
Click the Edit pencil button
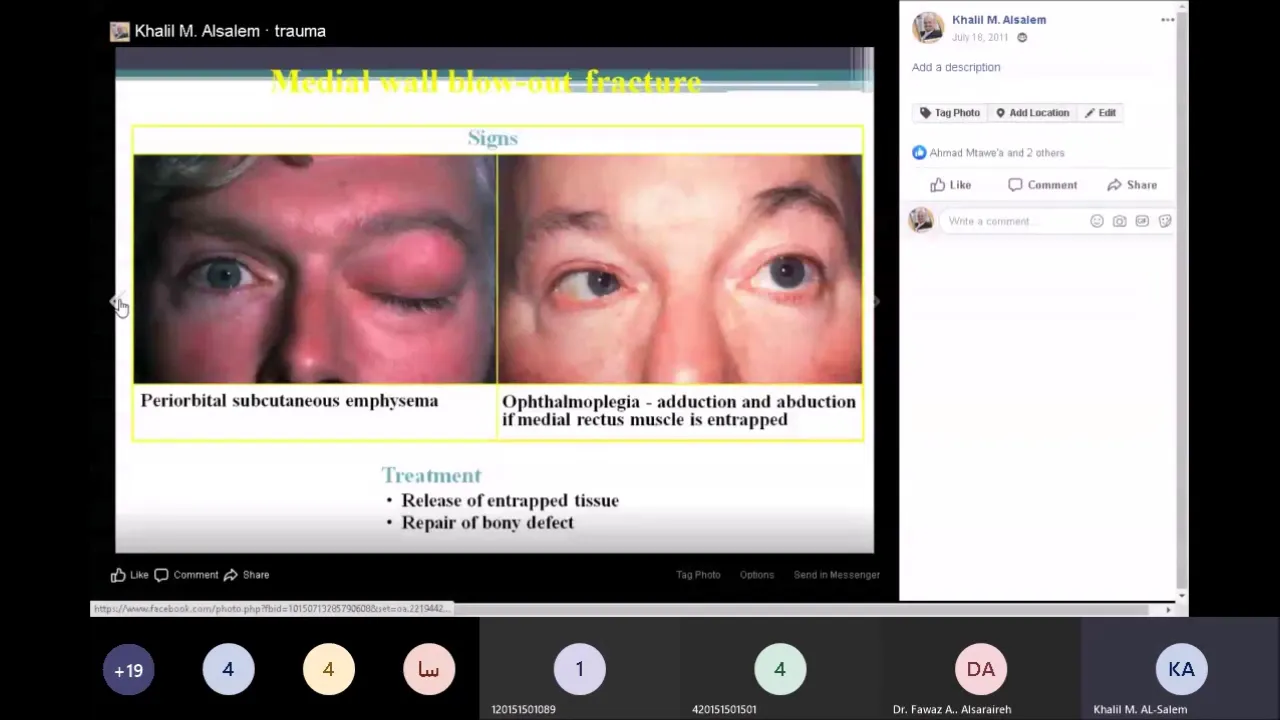1100,113
